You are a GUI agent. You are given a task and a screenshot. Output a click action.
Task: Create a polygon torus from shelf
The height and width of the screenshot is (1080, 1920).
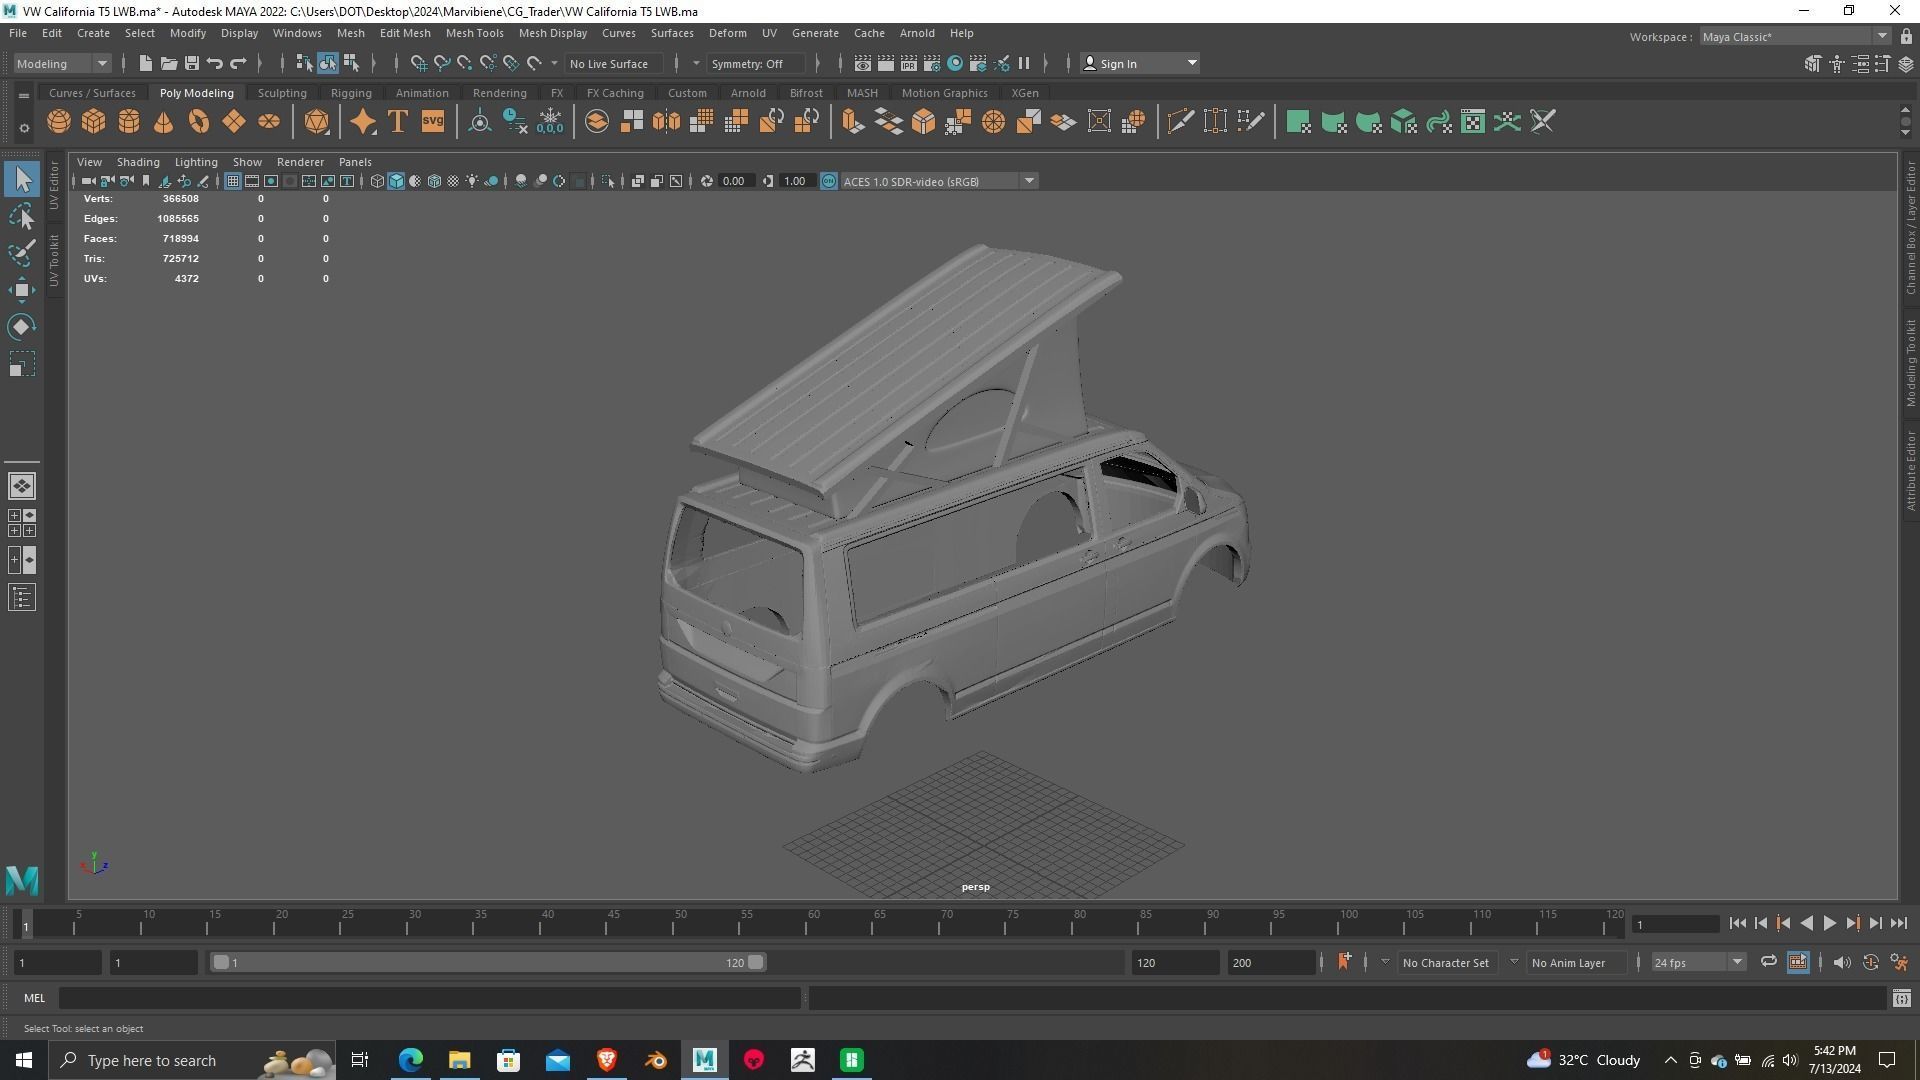(x=199, y=122)
